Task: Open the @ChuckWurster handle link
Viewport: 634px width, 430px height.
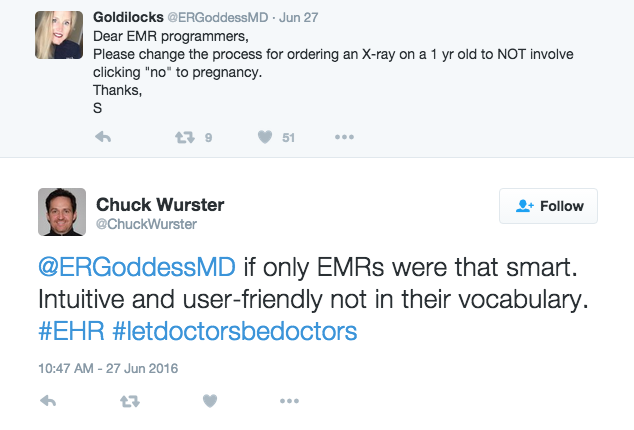Action: coord(146,225)
